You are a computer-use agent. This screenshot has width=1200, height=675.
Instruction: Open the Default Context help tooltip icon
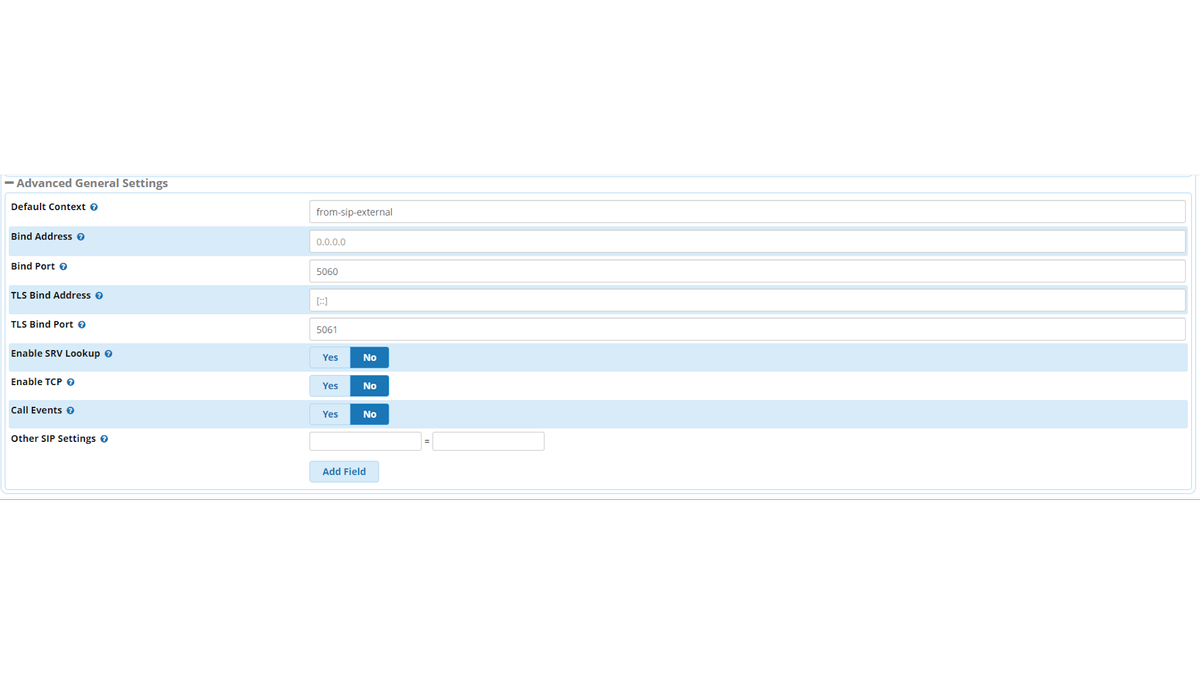(93, 206)
